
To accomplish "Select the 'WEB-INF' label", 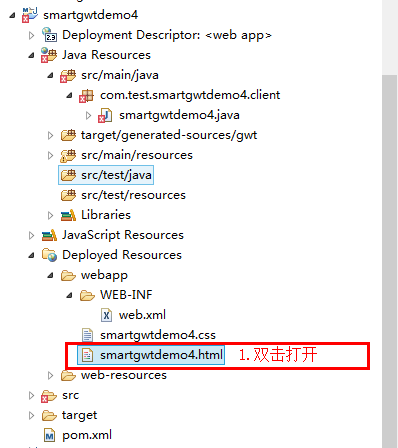I will point(126,295).
